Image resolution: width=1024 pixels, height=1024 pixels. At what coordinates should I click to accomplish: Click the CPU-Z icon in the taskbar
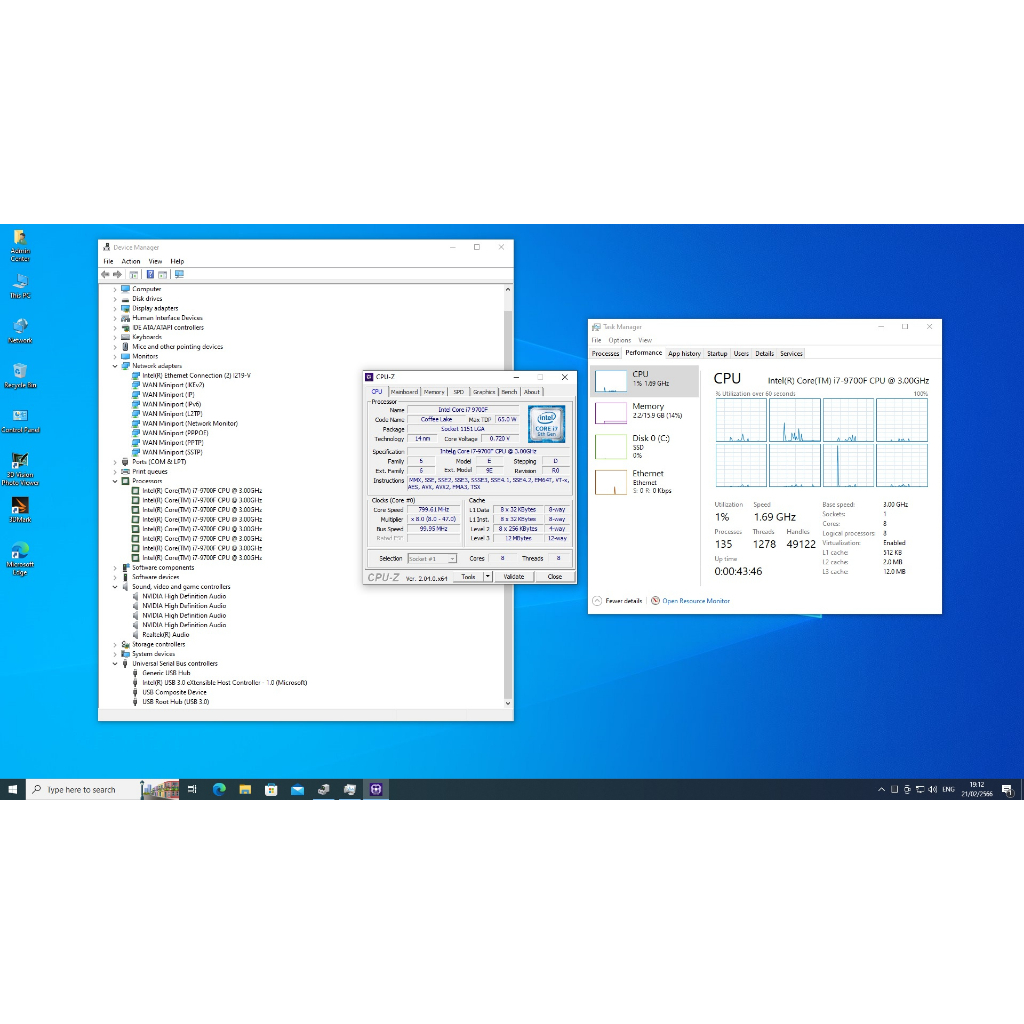pyautogui.click(x=376, y=789)
